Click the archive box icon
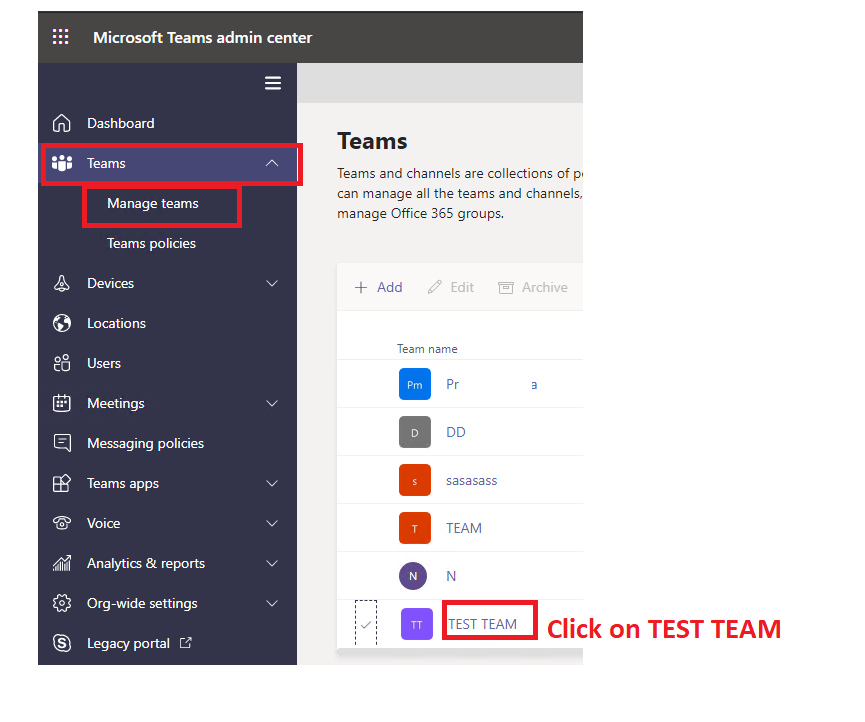This screenshot has width=865, height=722. [x=506, y=287]
